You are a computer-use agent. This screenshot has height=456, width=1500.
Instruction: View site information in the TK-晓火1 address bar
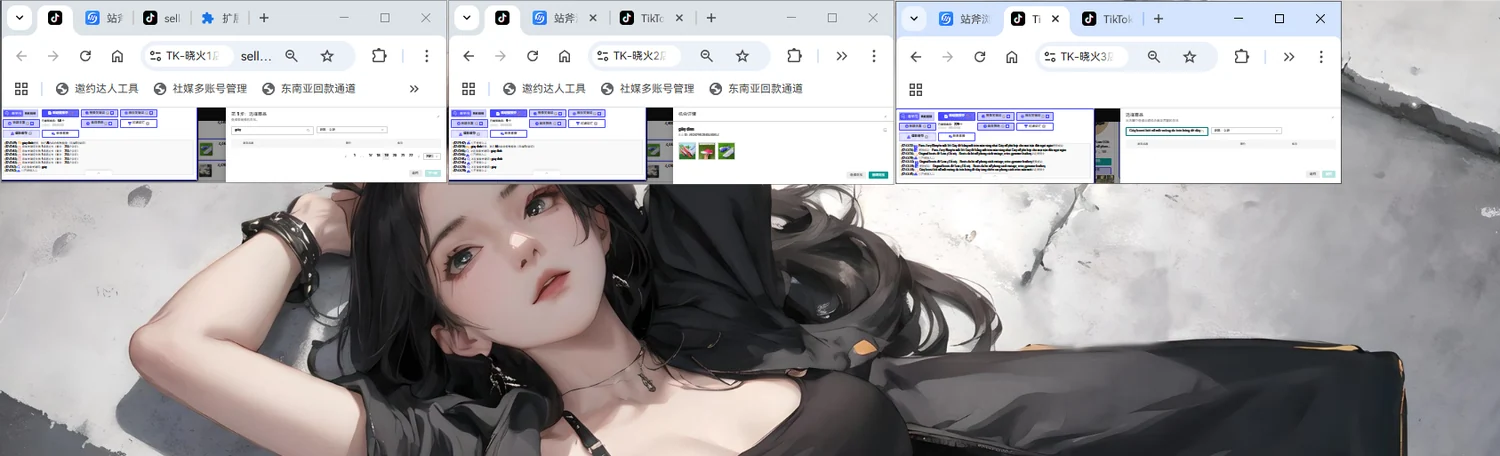tap(157, 56)
